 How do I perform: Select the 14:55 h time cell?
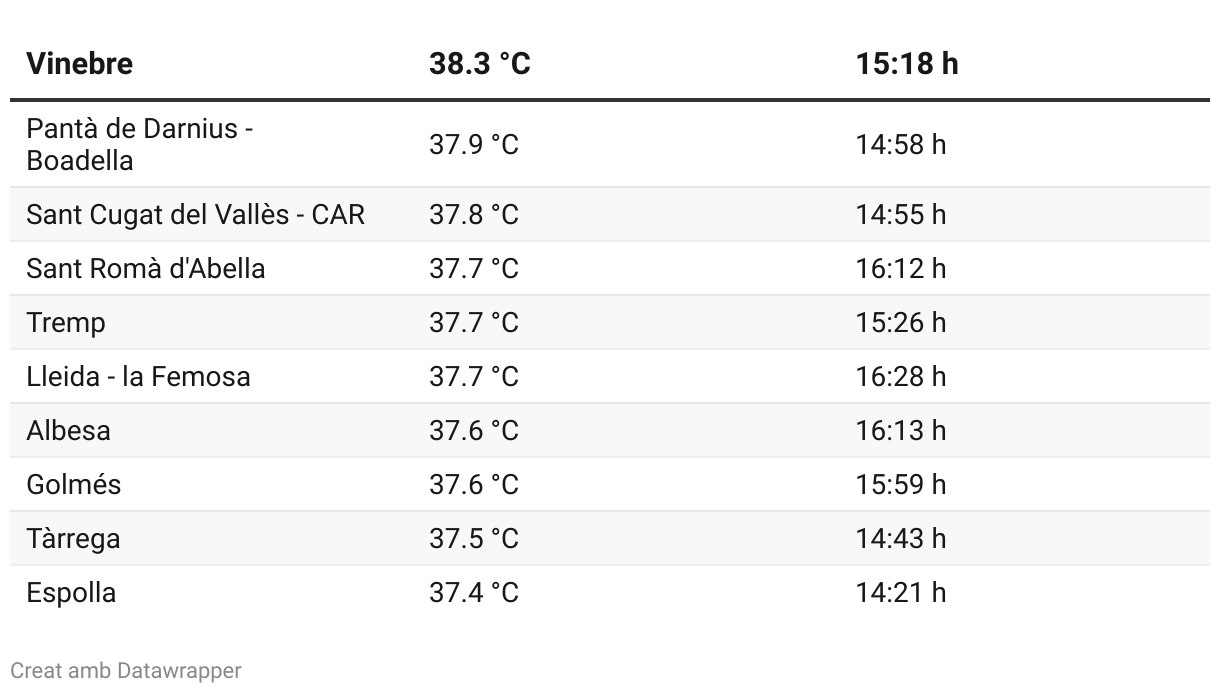900,214
